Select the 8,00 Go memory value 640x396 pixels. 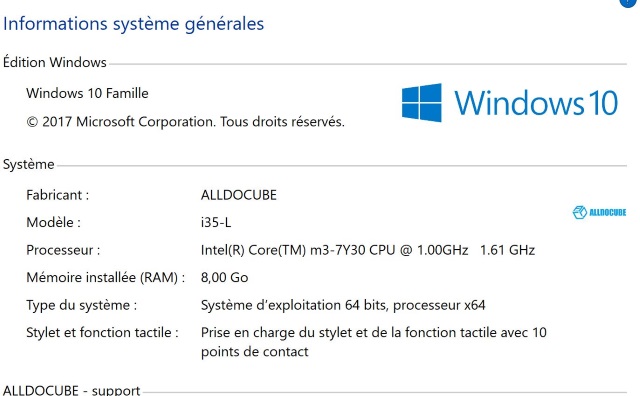[224, 278]
